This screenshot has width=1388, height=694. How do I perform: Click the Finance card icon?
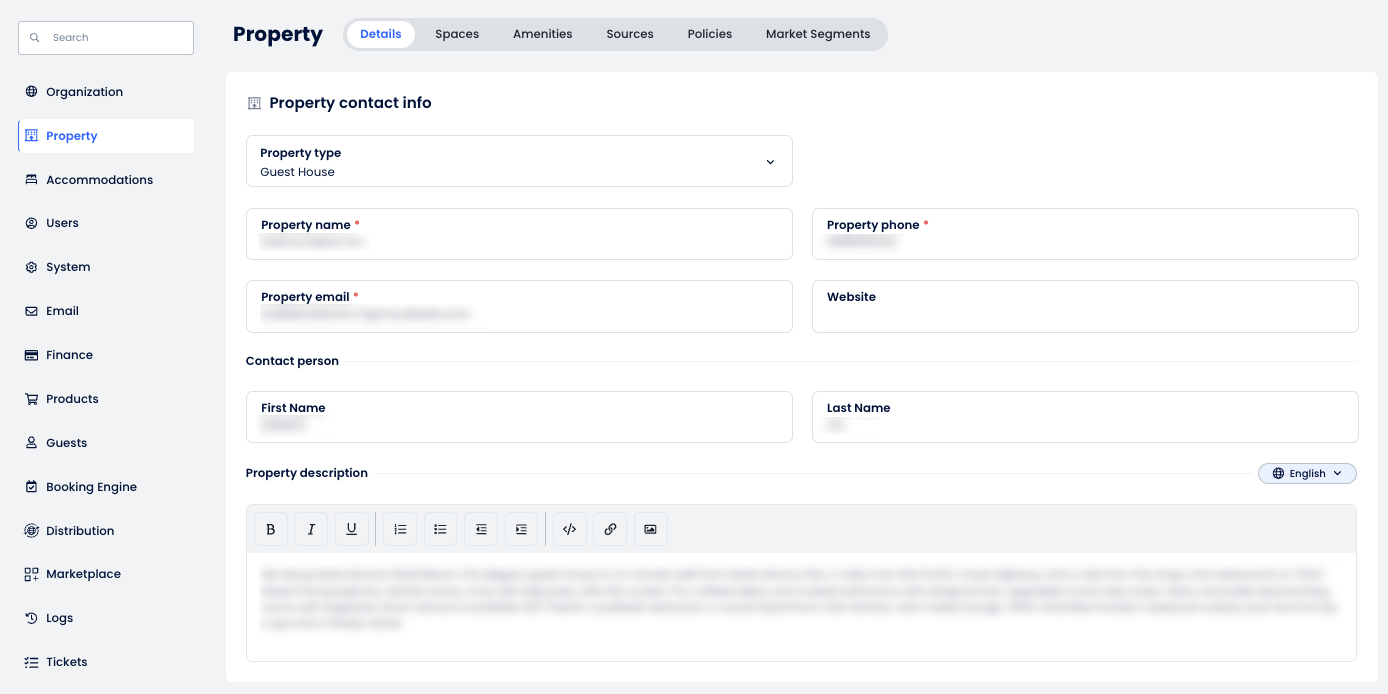click(31, 355)
